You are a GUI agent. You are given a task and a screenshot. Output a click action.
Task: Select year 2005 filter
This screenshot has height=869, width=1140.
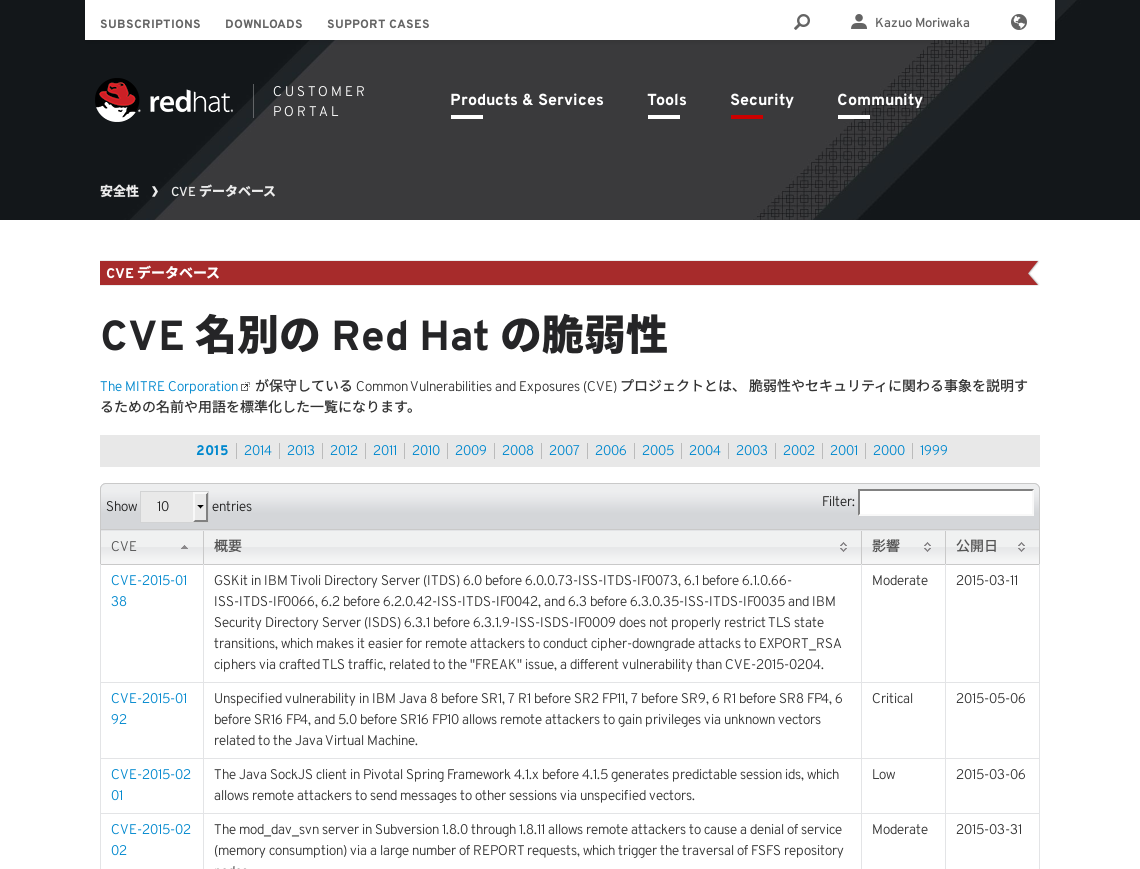[x=658, y=450]
